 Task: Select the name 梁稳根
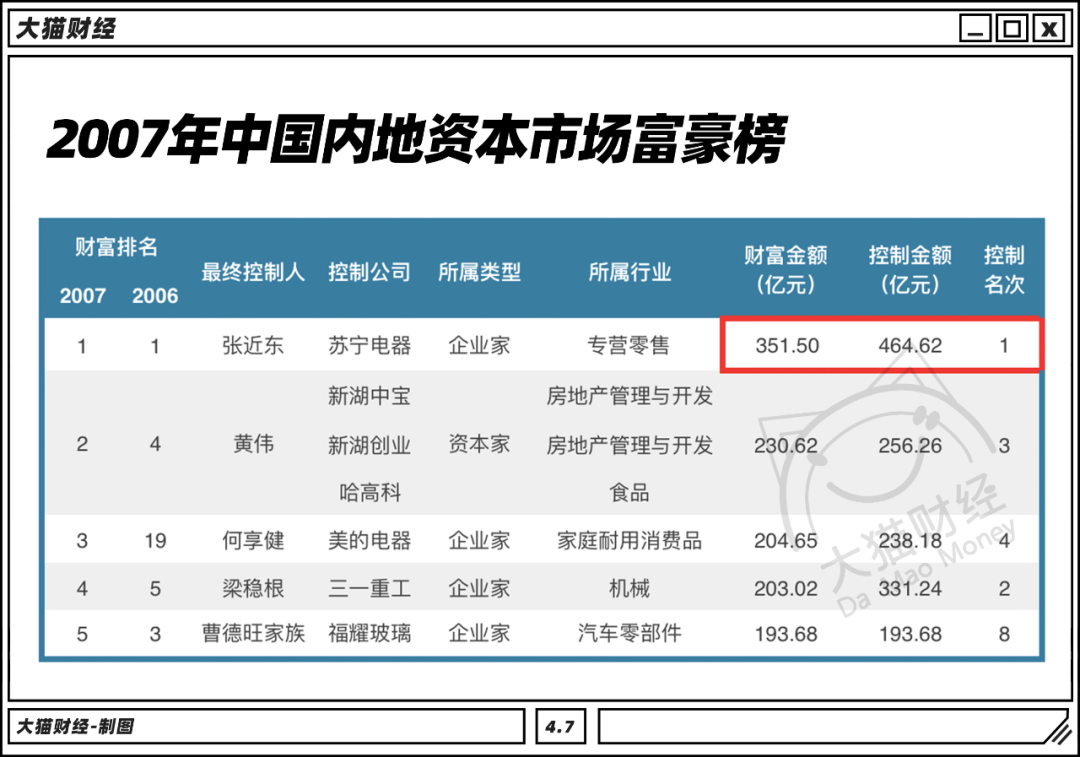coord(253,588)
